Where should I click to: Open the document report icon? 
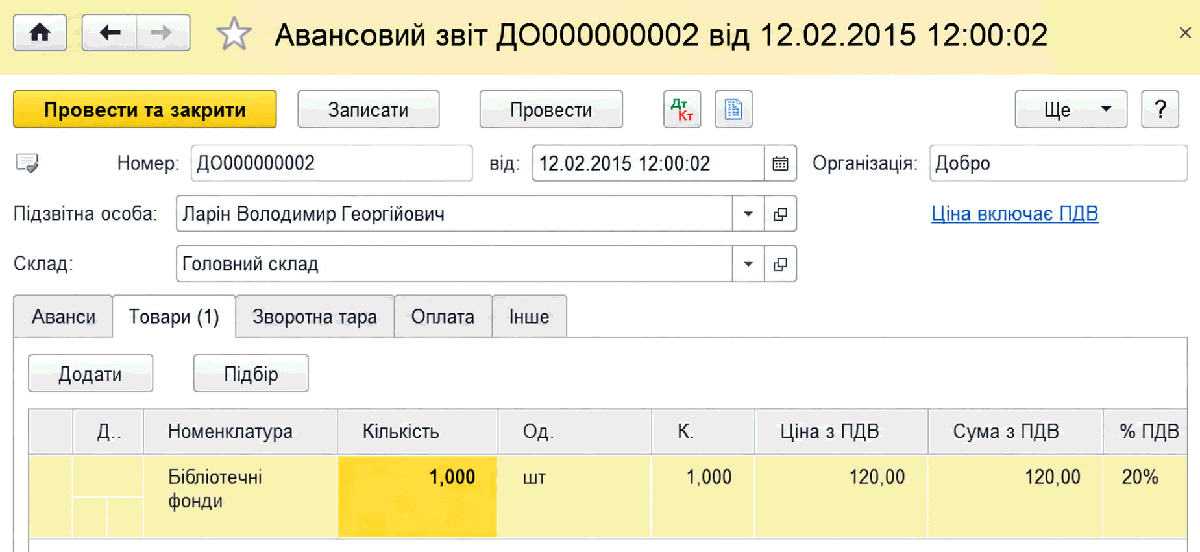[x=733, y=110]
